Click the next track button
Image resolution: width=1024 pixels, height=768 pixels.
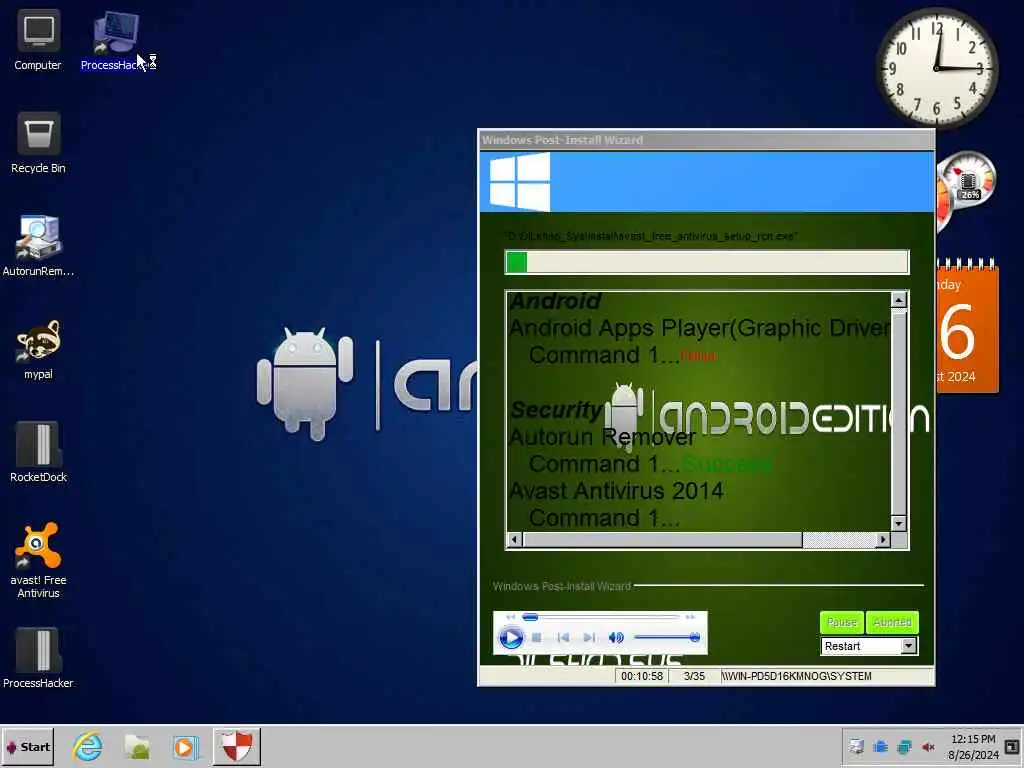pyautogui.click(x=589, y=637)
